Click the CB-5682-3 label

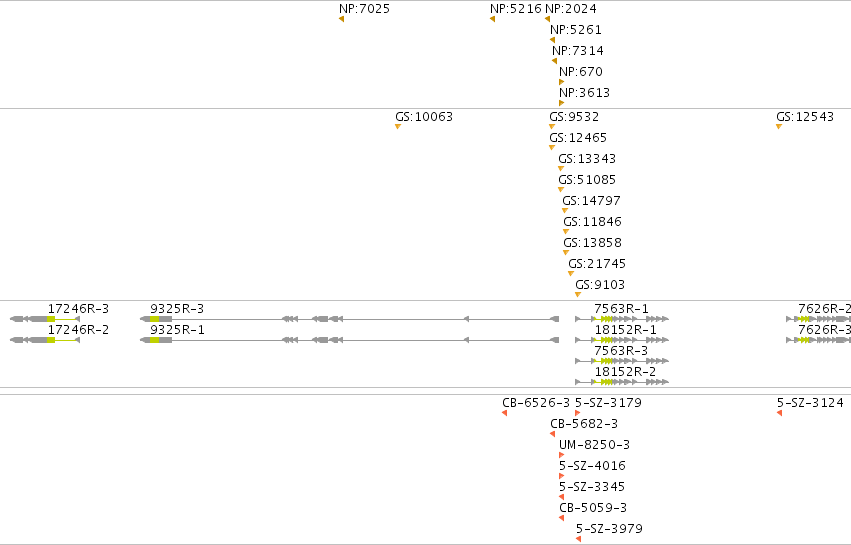point(584,424)
